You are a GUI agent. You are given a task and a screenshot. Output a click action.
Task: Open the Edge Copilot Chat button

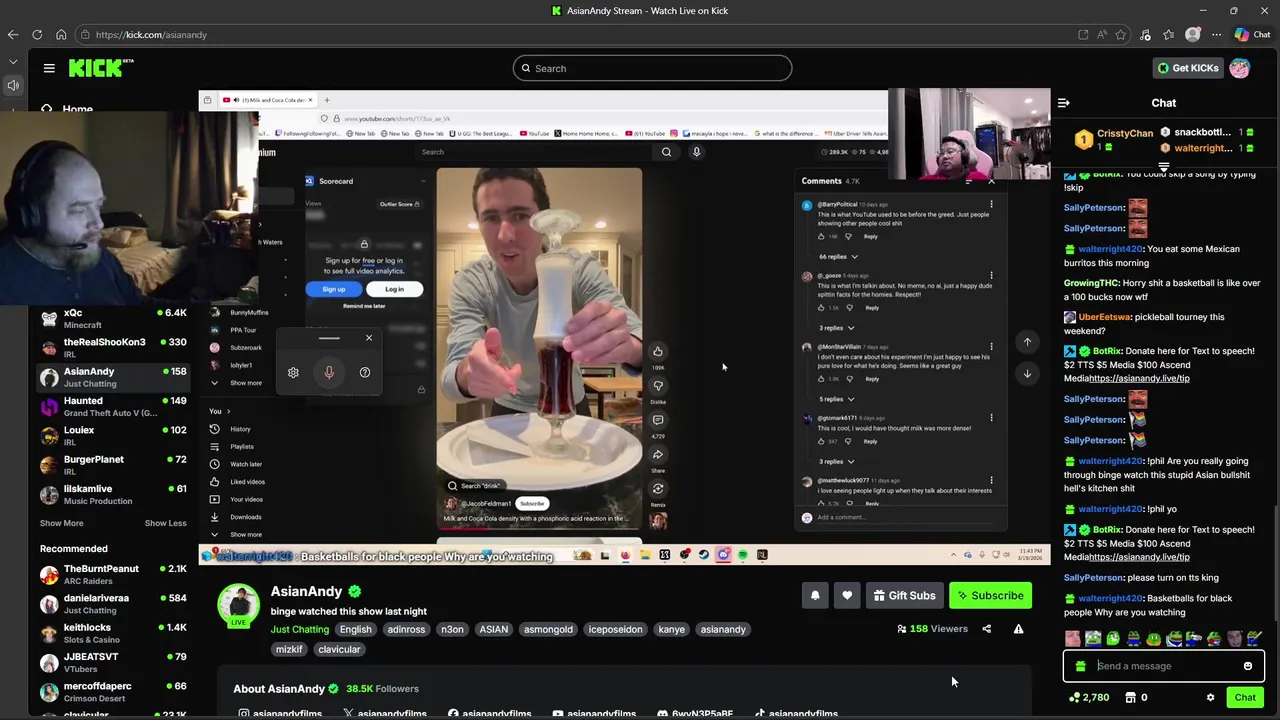click(1252, 35)
